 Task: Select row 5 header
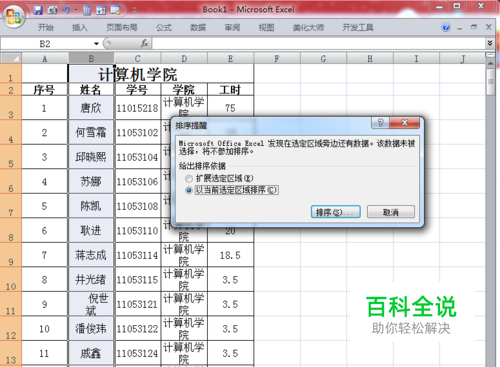[11, 157]
